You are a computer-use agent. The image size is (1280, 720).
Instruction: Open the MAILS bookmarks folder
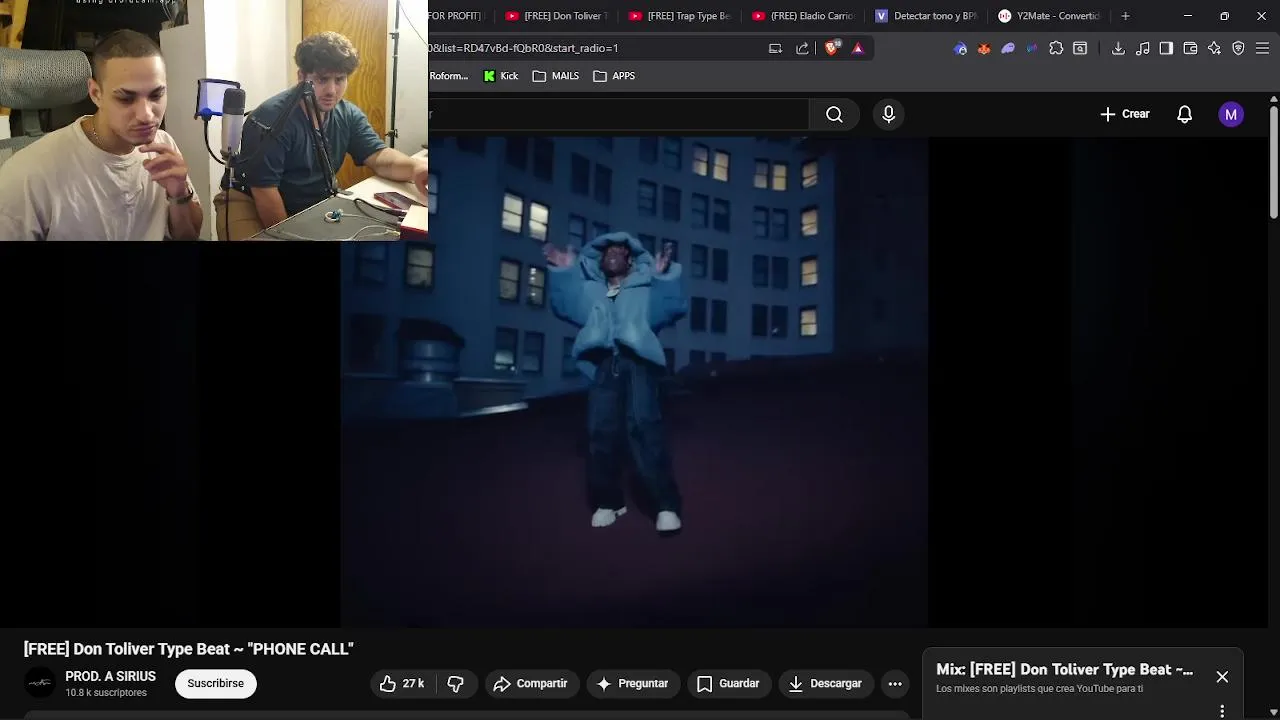556,76
